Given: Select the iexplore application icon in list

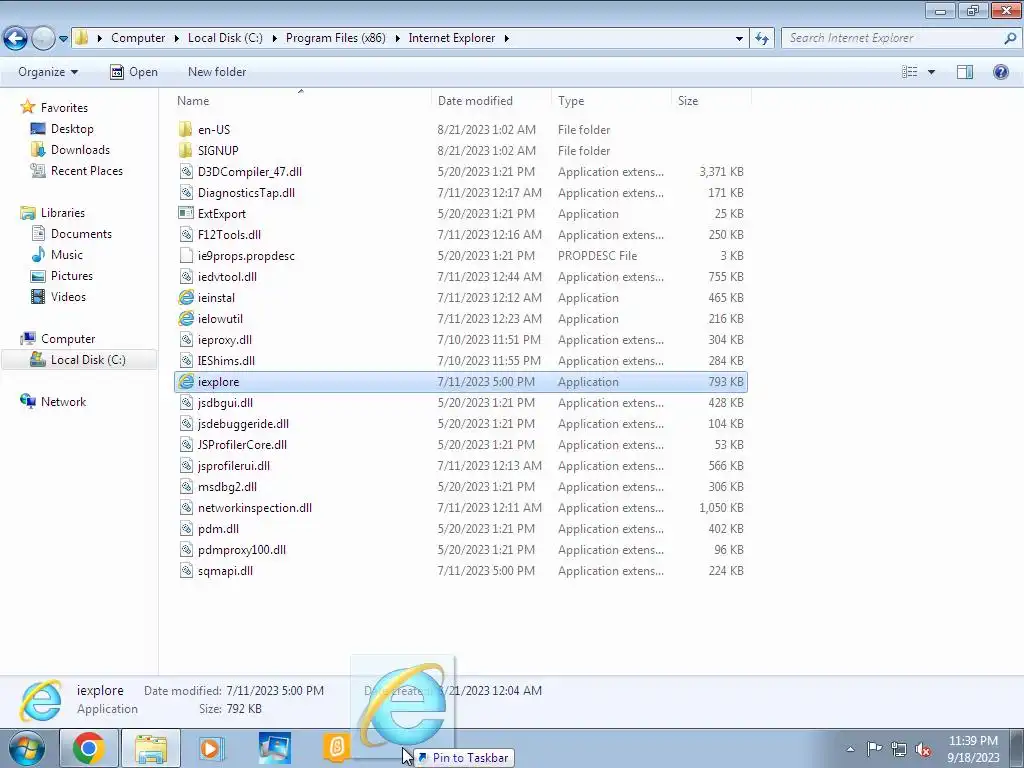Looking at the screenshot, I should (x=186, y=381).
